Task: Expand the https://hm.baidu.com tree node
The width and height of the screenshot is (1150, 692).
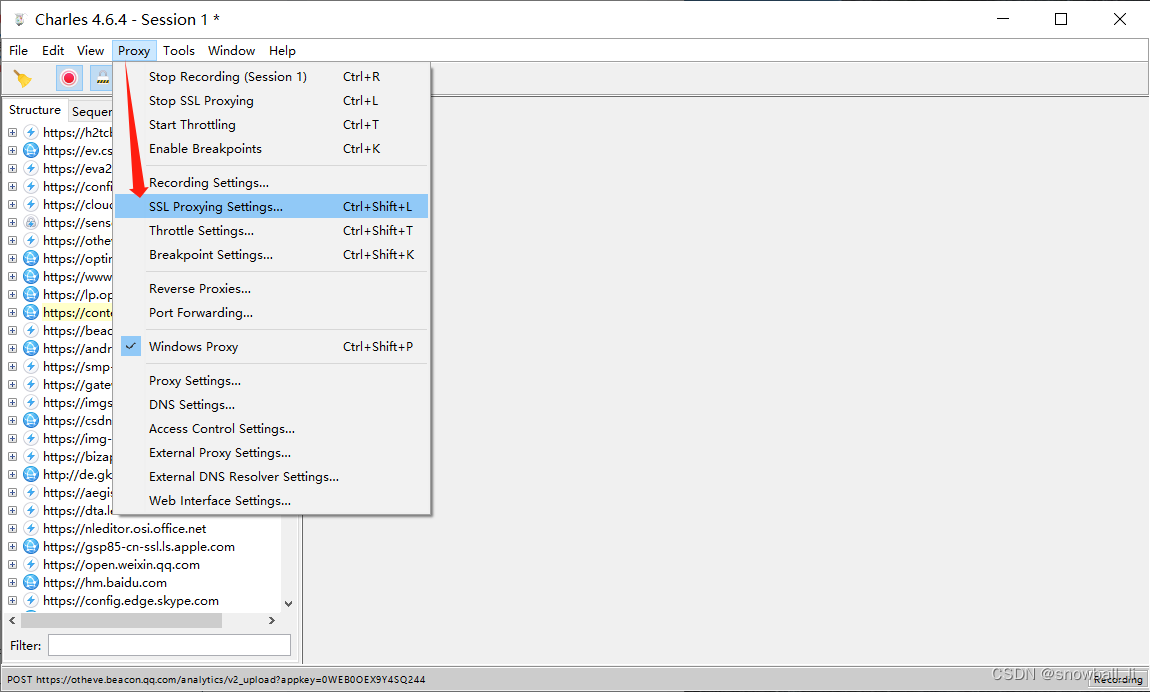Action: point(12,583)
